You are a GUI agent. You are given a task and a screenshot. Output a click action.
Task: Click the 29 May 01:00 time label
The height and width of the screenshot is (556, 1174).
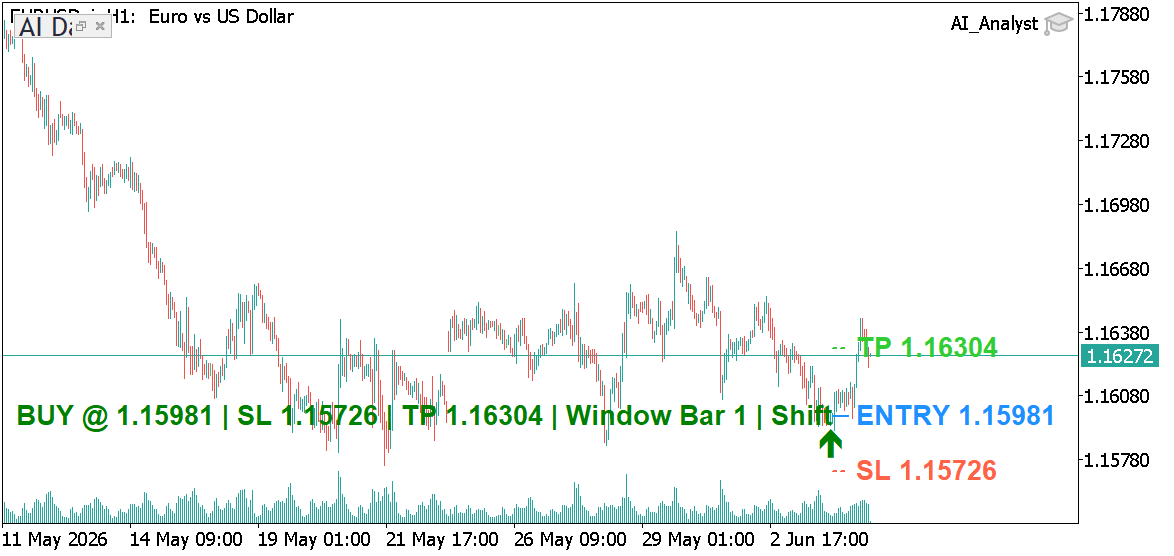(697, 540)
